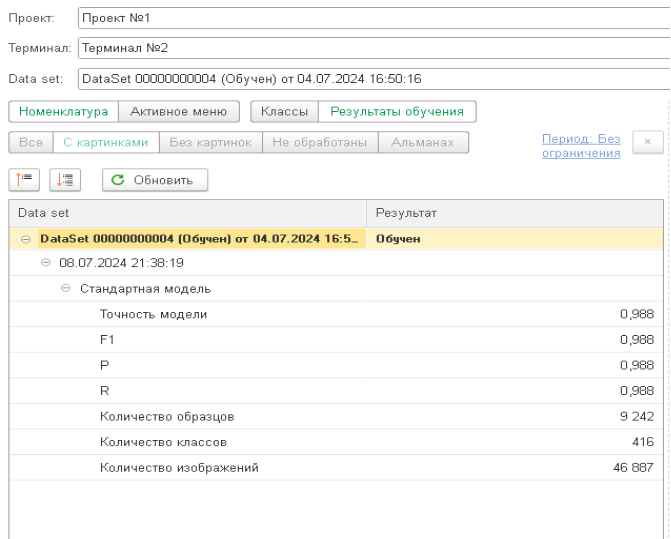Image resolution: width=671 pixels, height=539 pixels.
Task: Open the Активное меню tab
Action: 179,112
